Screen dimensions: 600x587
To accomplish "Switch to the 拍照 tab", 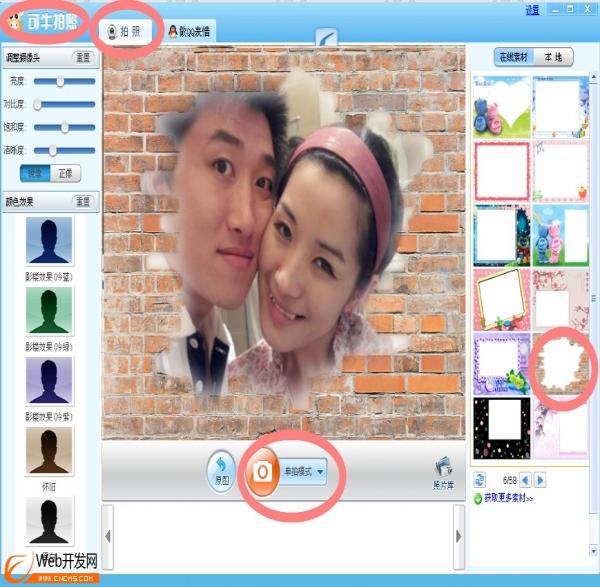I will [128, 31].
